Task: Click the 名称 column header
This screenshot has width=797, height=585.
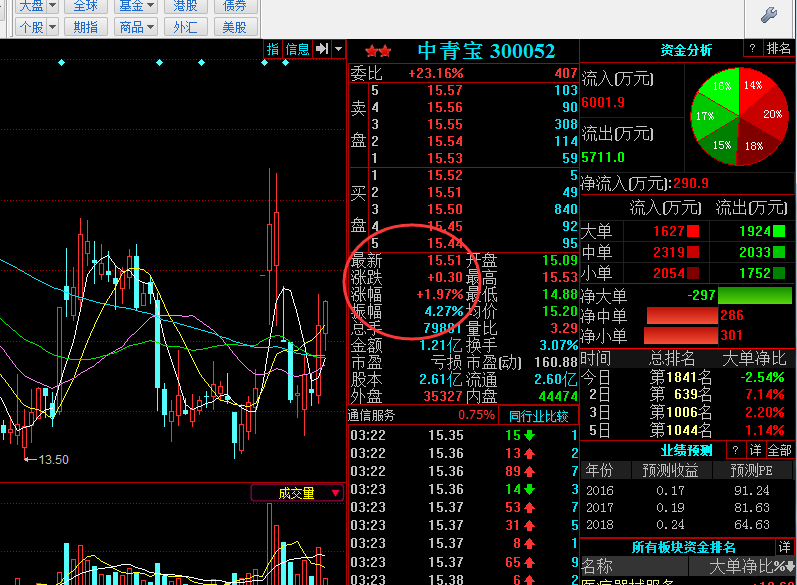Action: pos(597,566)
